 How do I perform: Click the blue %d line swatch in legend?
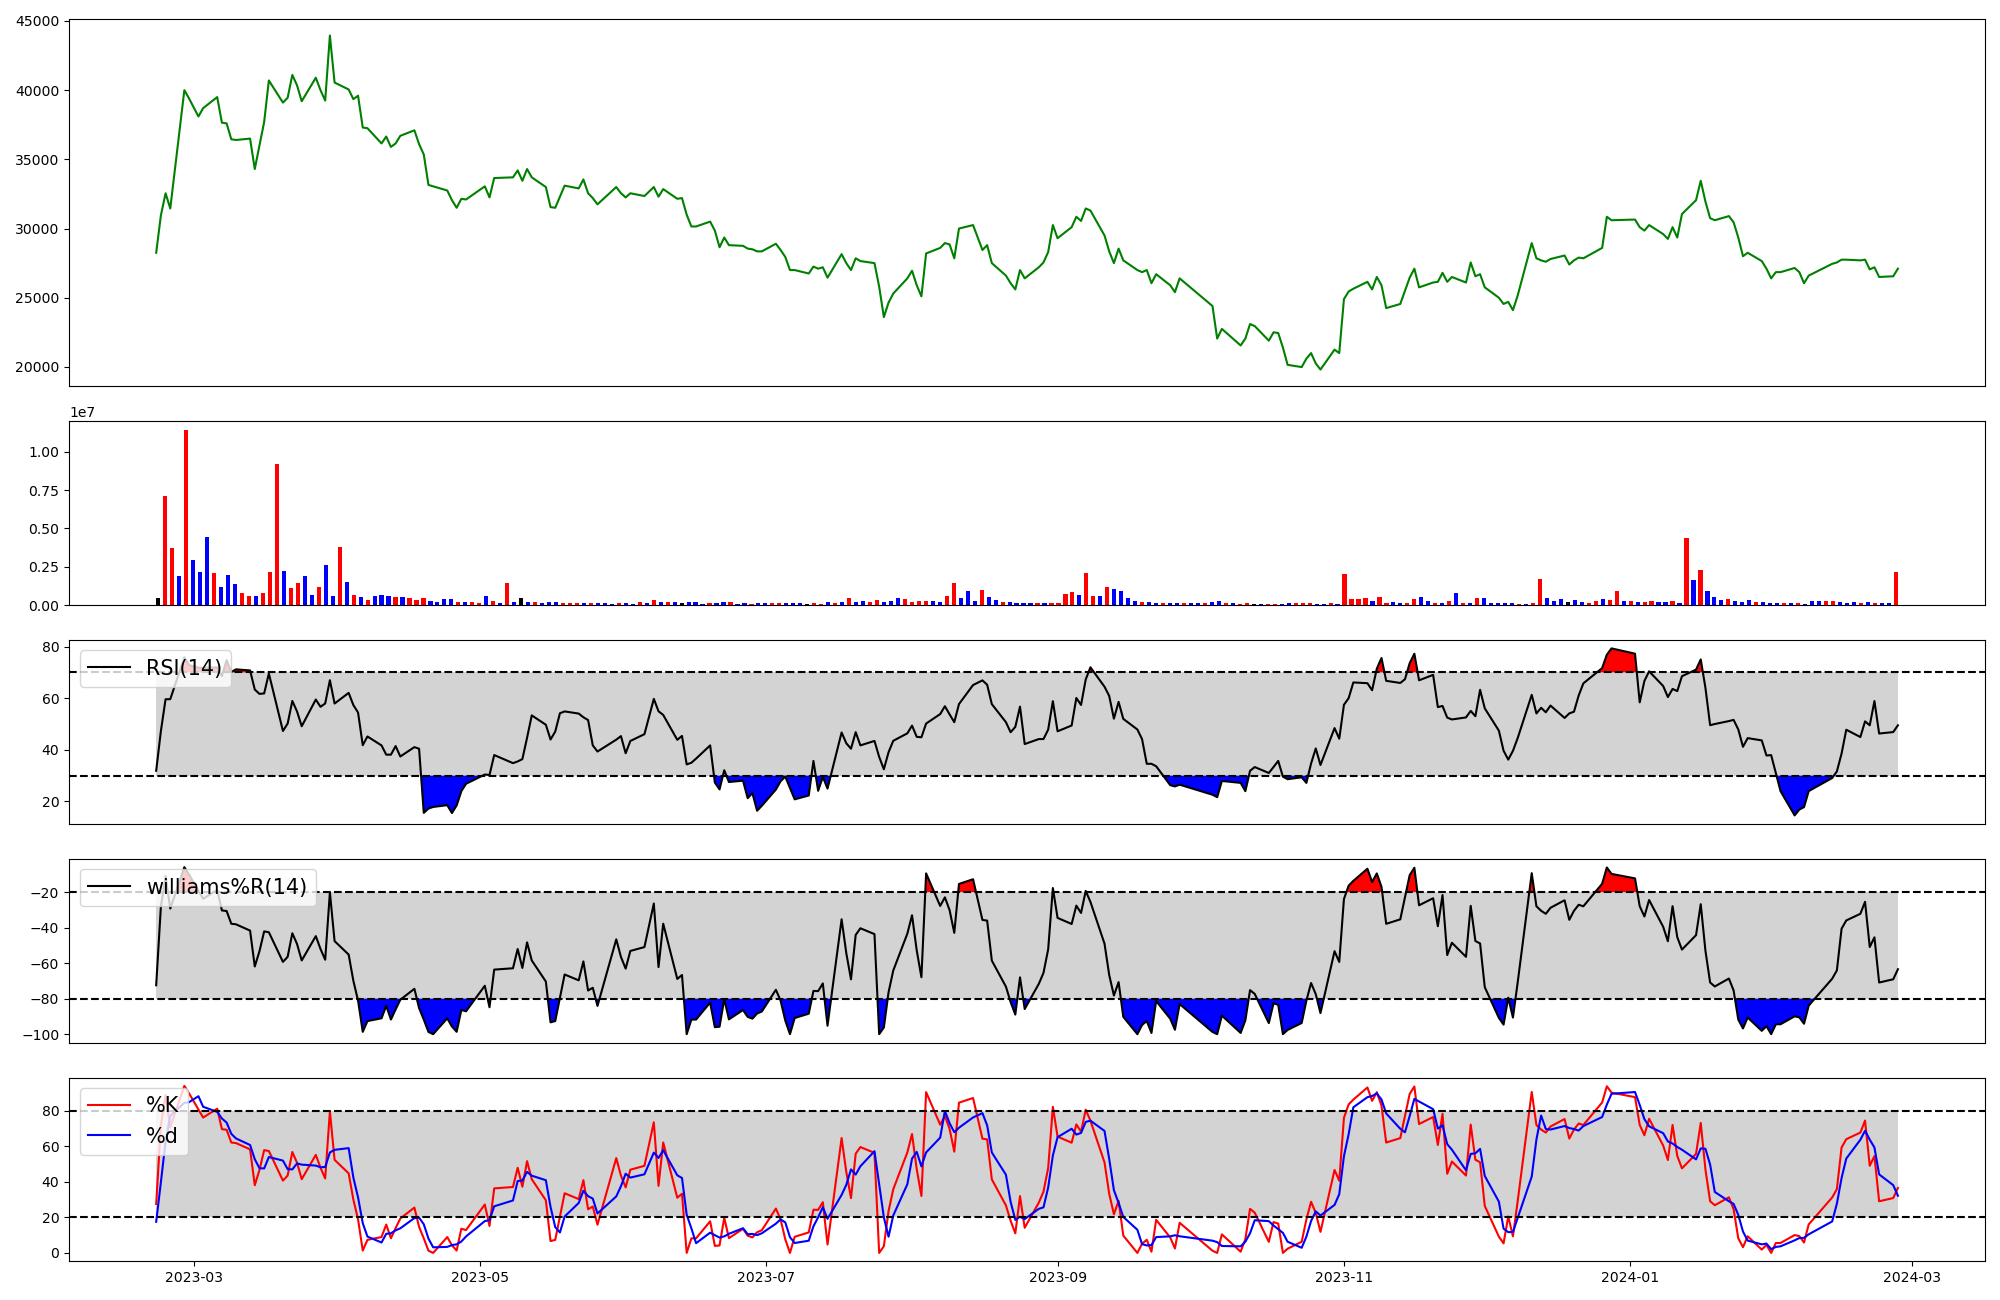coord(109,1136)
